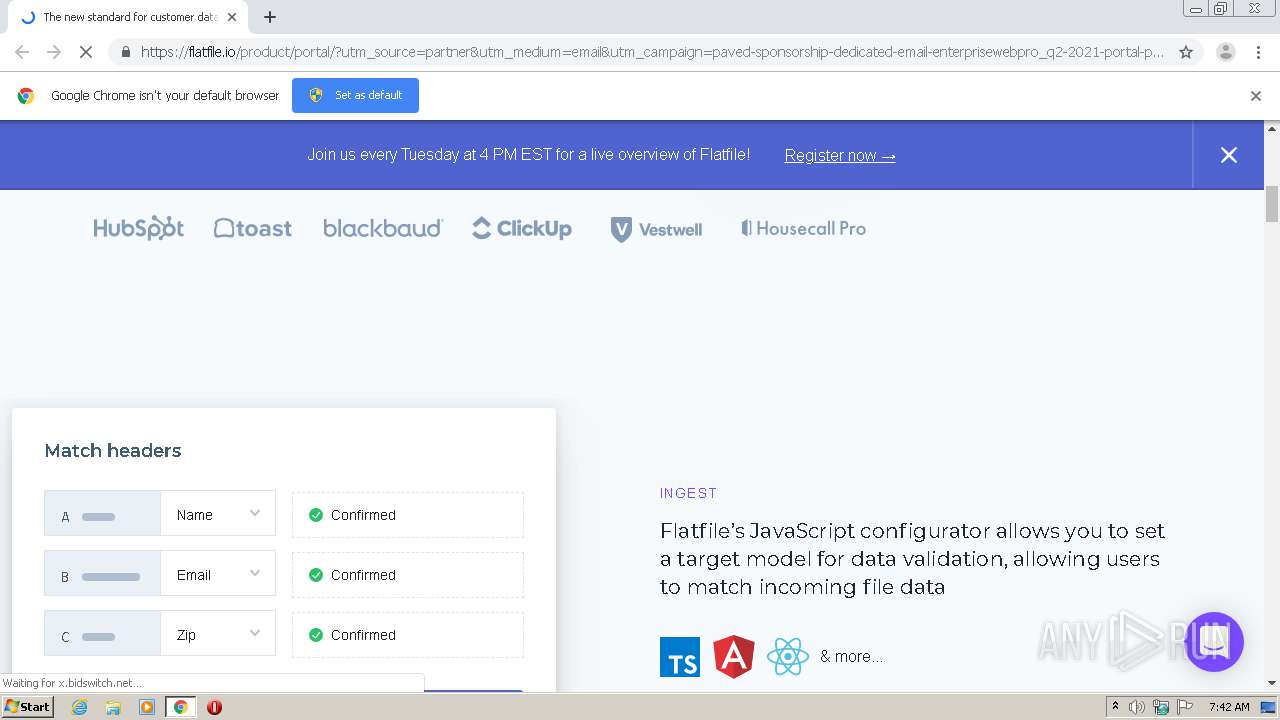Click the toast logo
Viewport: 1280px width, 720px height.
pos(253,229)
